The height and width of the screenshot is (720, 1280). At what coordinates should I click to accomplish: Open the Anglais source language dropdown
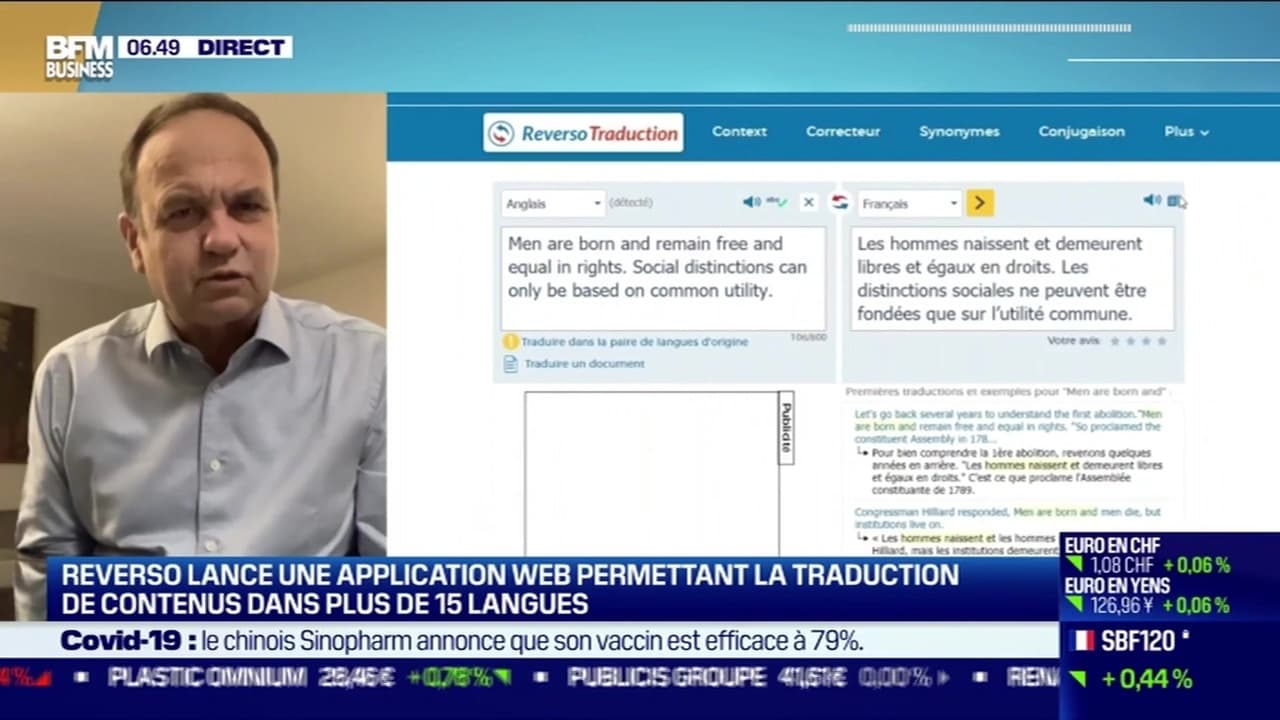pos(553,203)
